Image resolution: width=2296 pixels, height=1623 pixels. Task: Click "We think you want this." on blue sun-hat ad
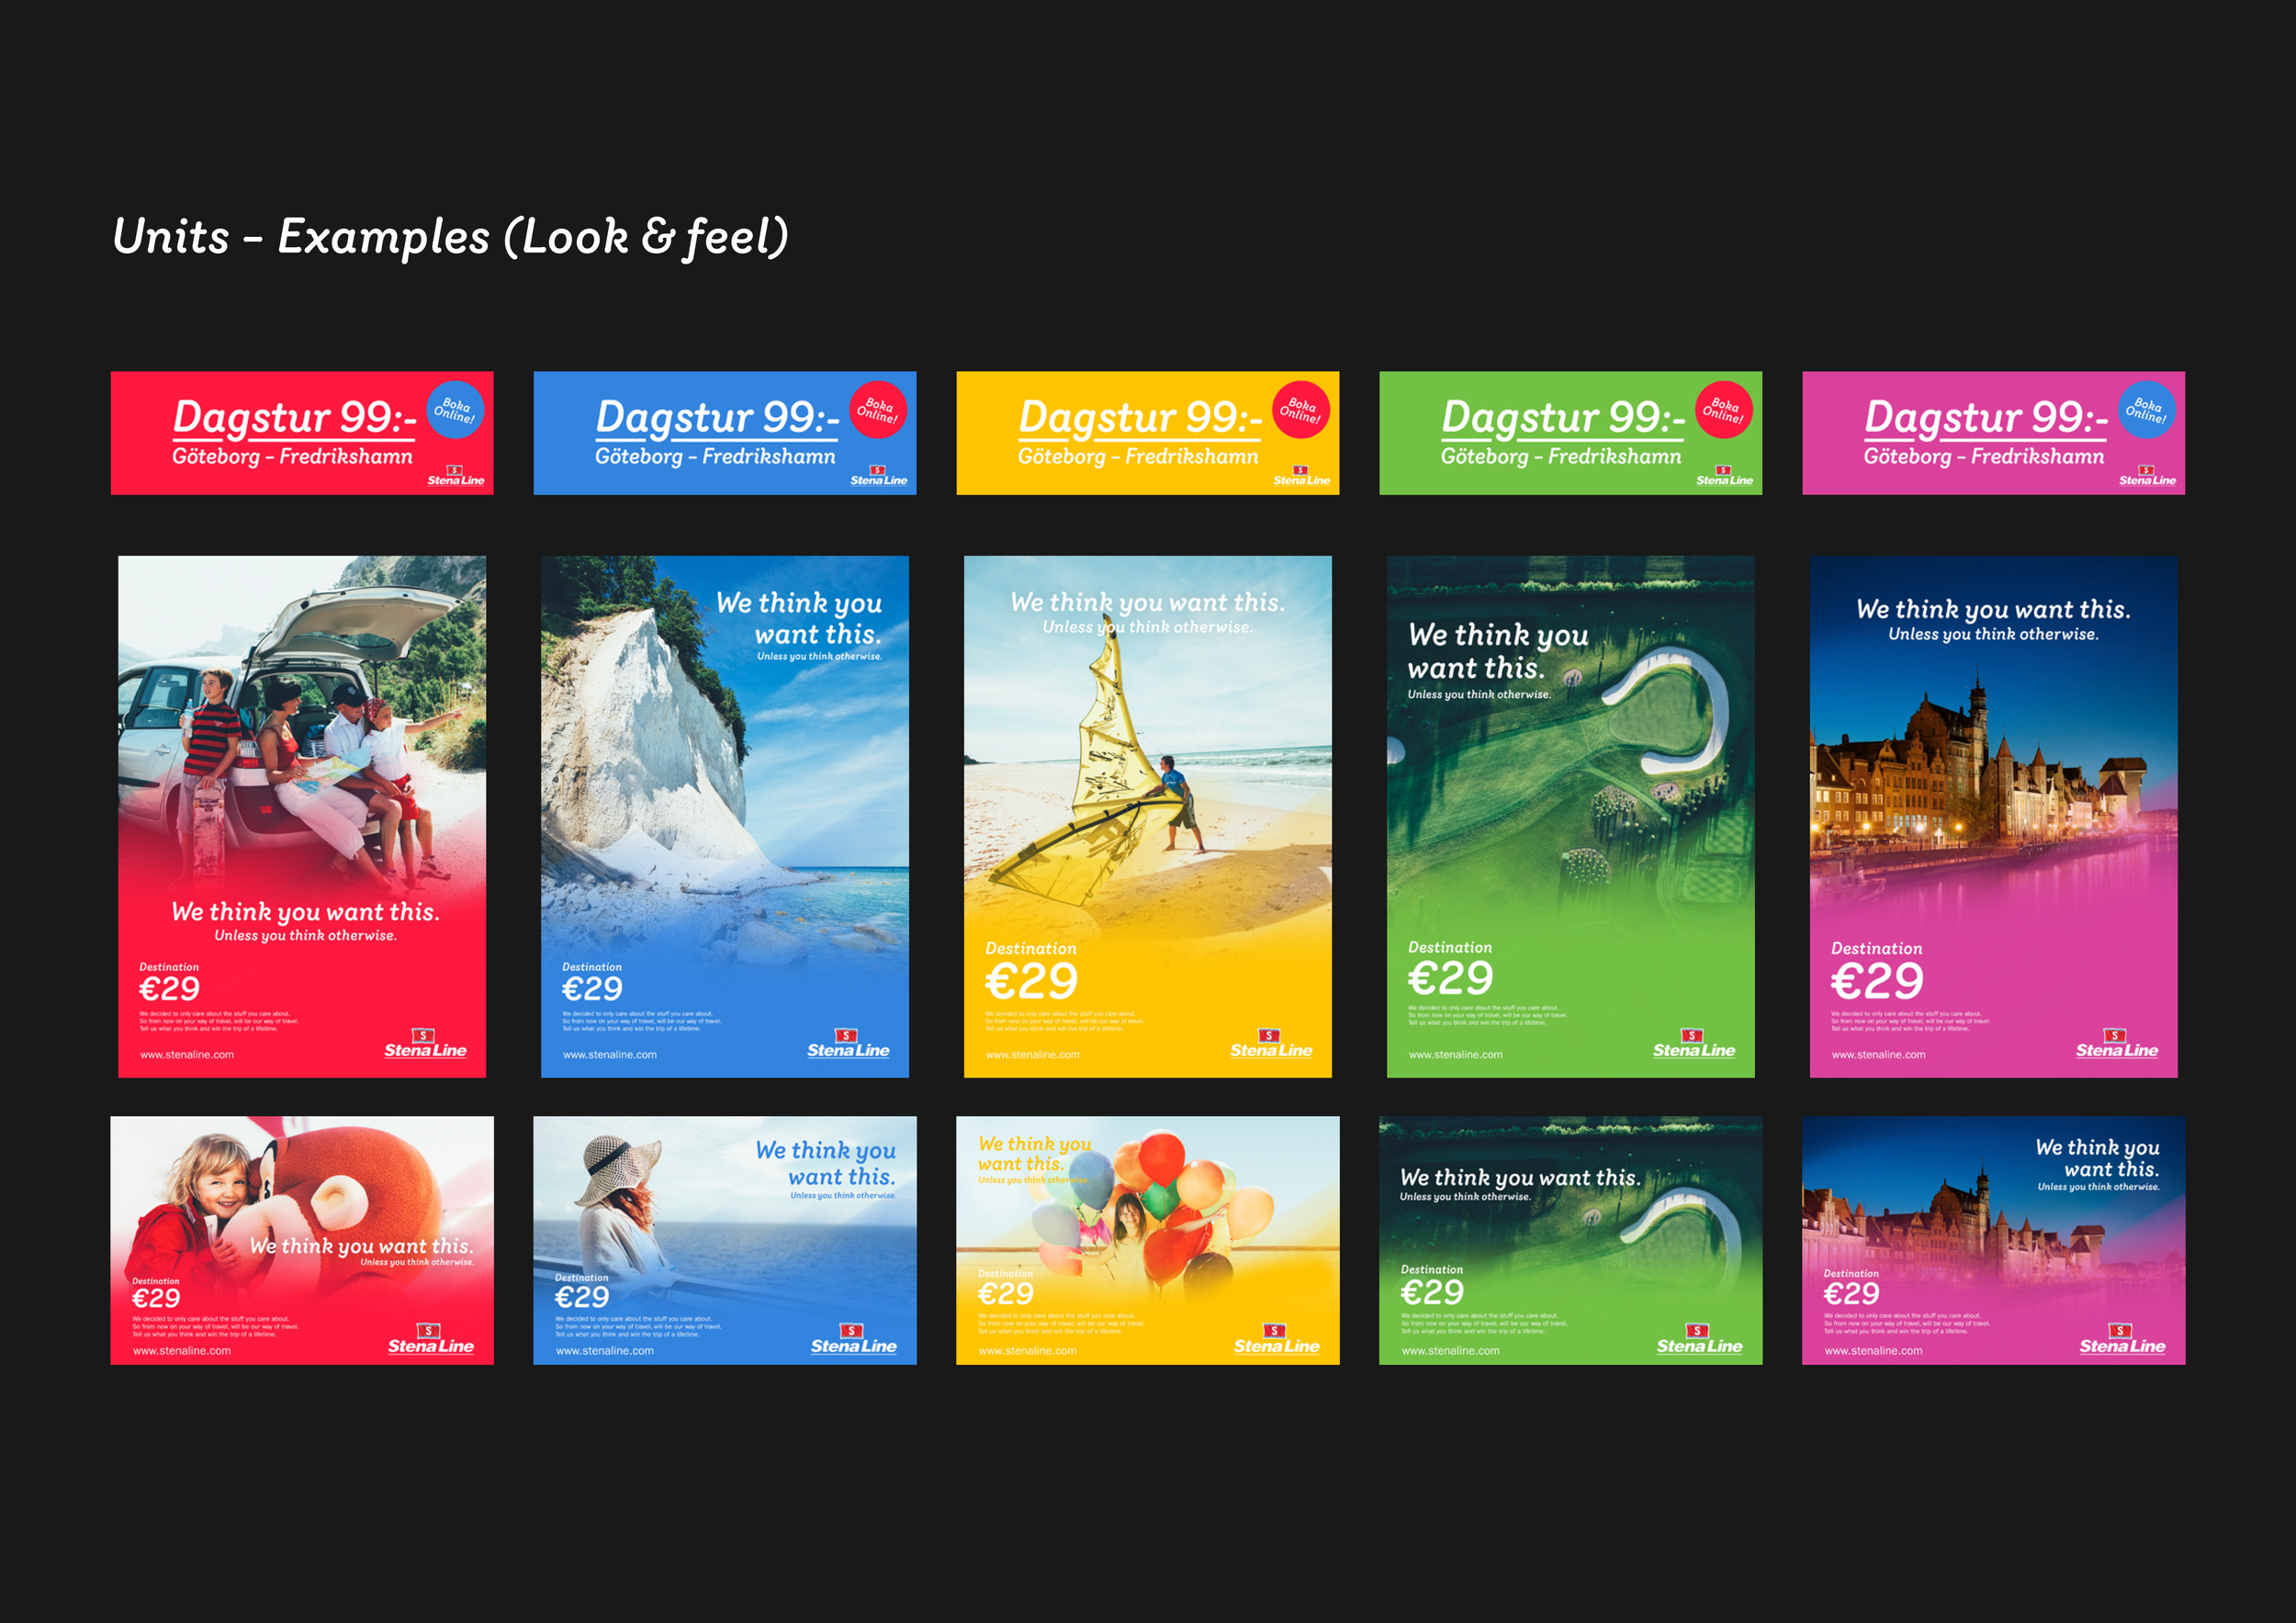pos(826,1163)
